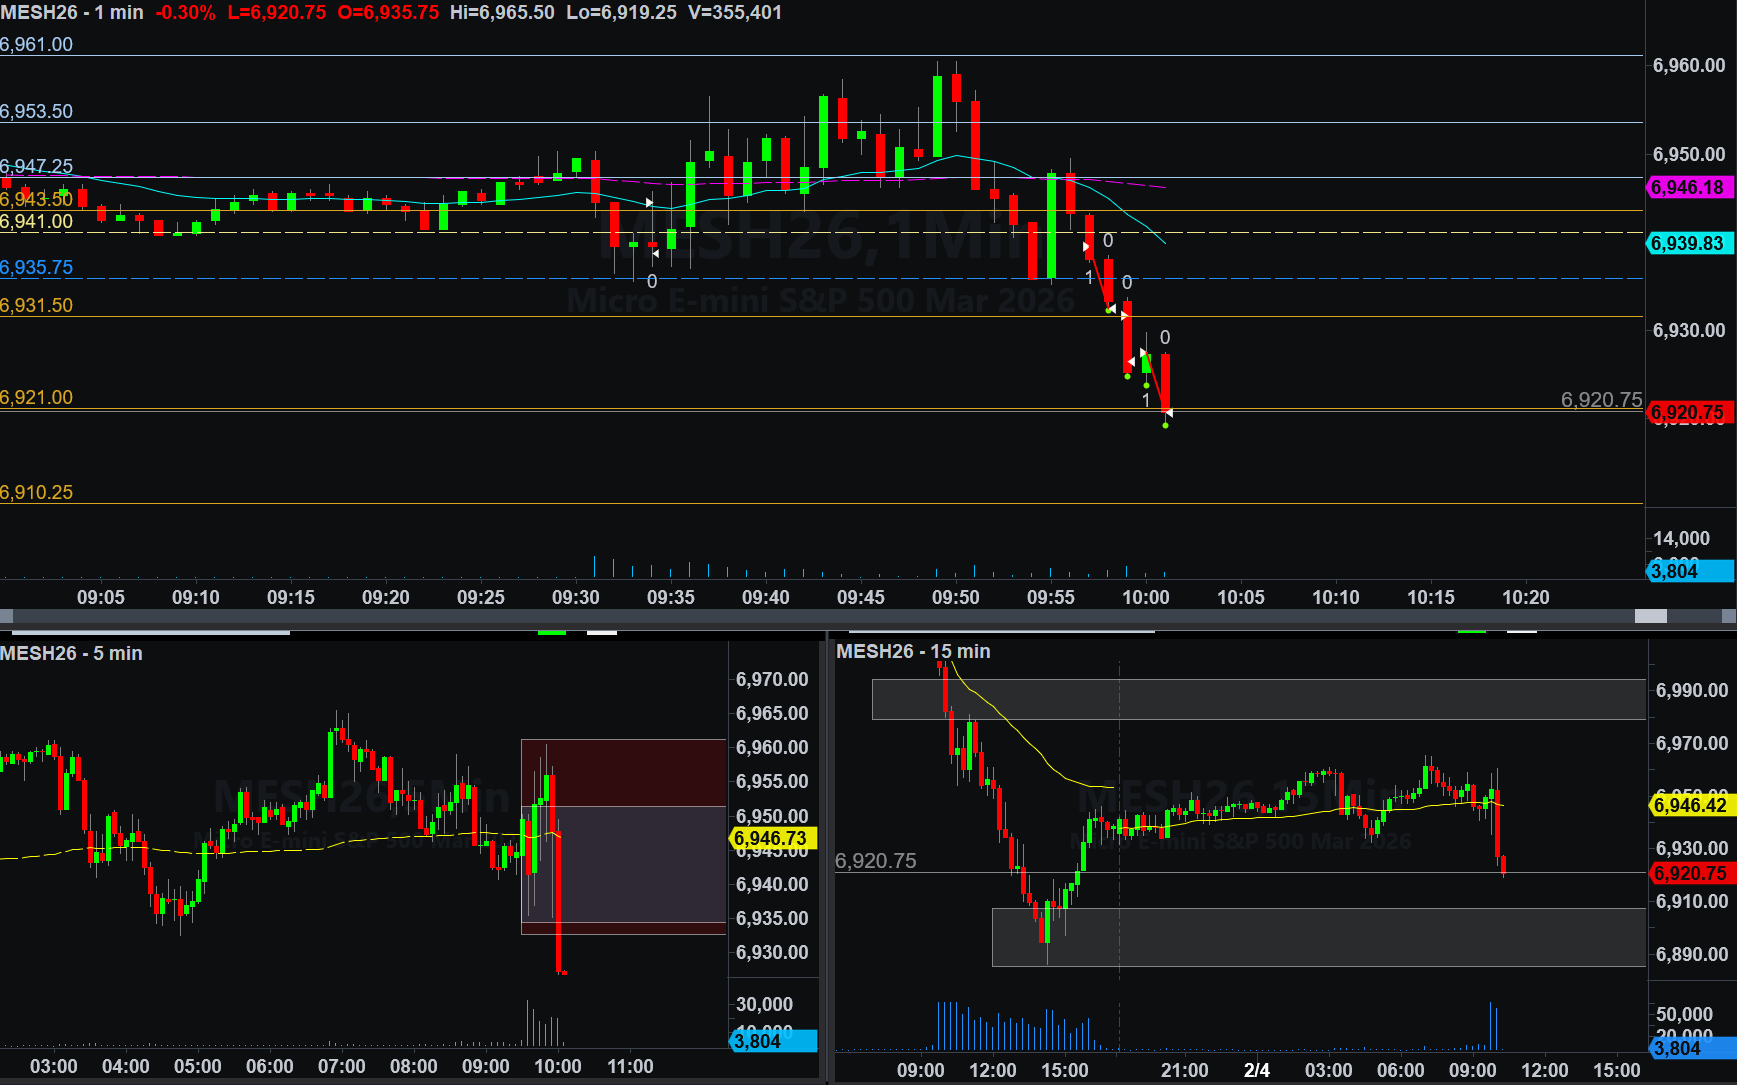Screen dimensions: 1737x1085
Task: Click upper gray zone rectangle on 15 min chart
Action: [x=1258, y=699]
